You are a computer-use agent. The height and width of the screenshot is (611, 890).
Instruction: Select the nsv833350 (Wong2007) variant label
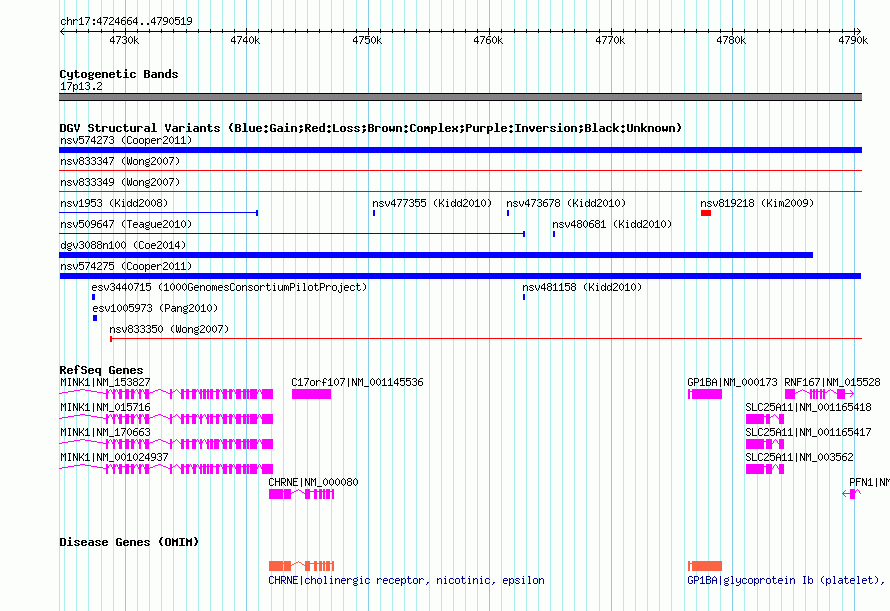(169, 329)
